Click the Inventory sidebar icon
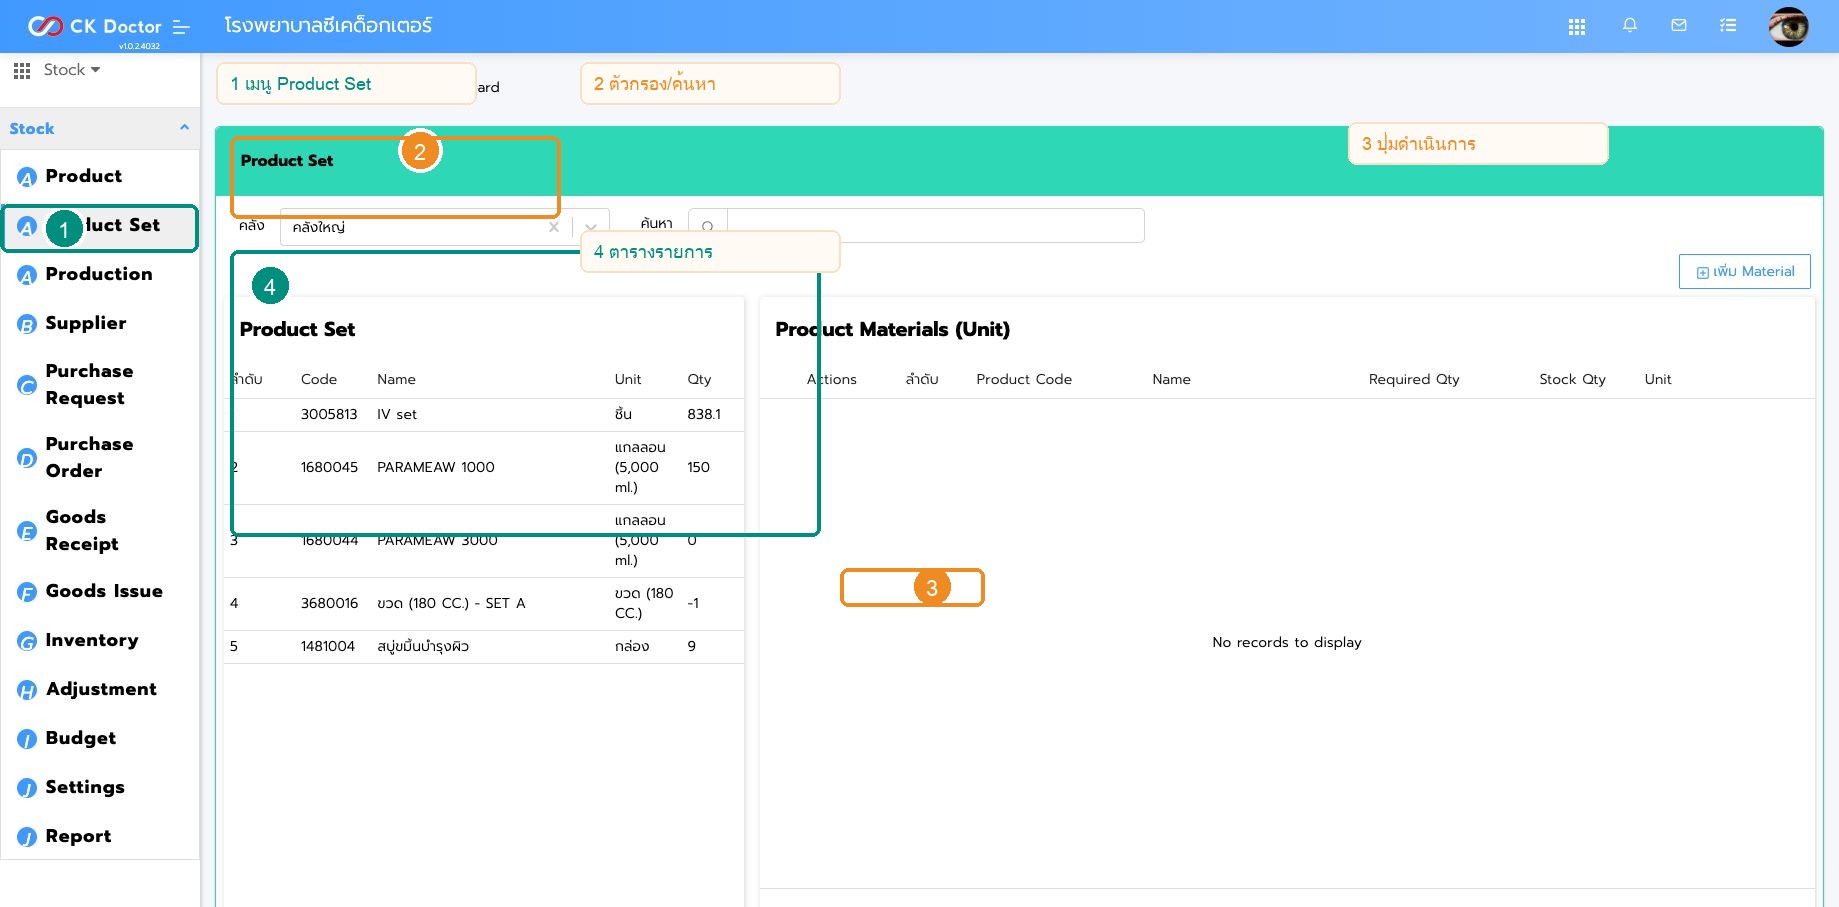This screenshot has width=1839, height=907. point(27,641)
